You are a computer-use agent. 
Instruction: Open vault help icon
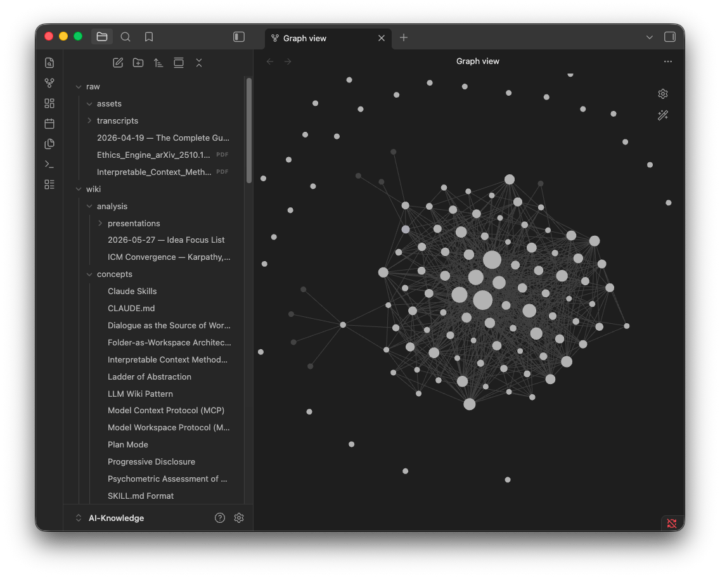coord(220,518)
